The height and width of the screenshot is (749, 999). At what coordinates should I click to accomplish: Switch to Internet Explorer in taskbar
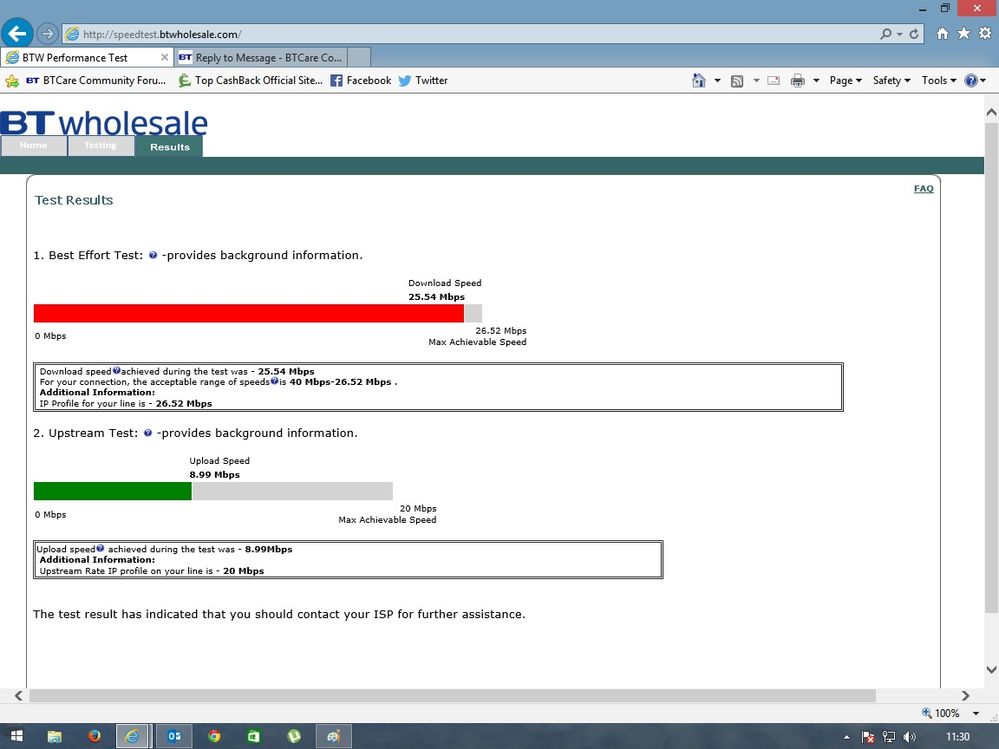pyautogui.click(x=133, y=736)
